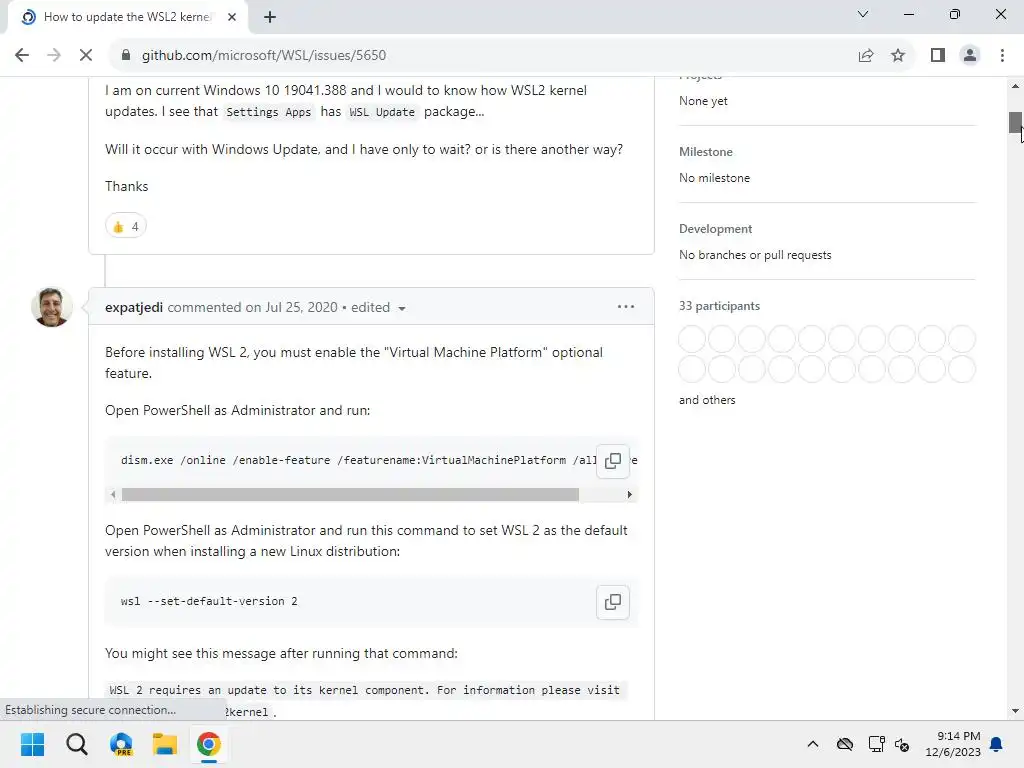Viewport: 1024px width, 768px height.
Task: Bookmark this page with the star icon
Action: [898, 56]
